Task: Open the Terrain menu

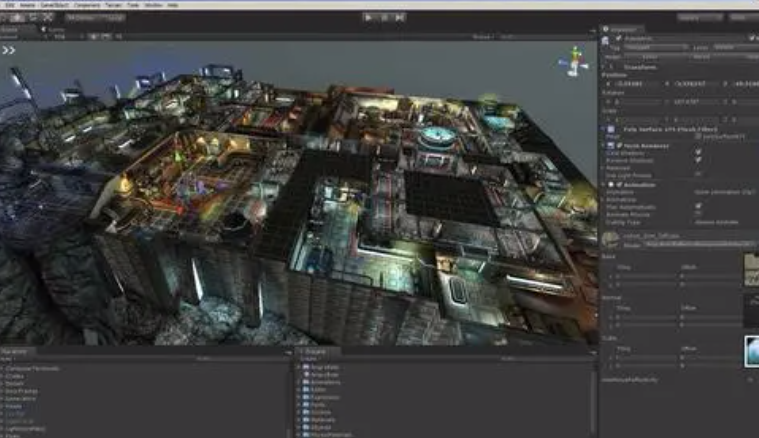Action: (114, 5)
